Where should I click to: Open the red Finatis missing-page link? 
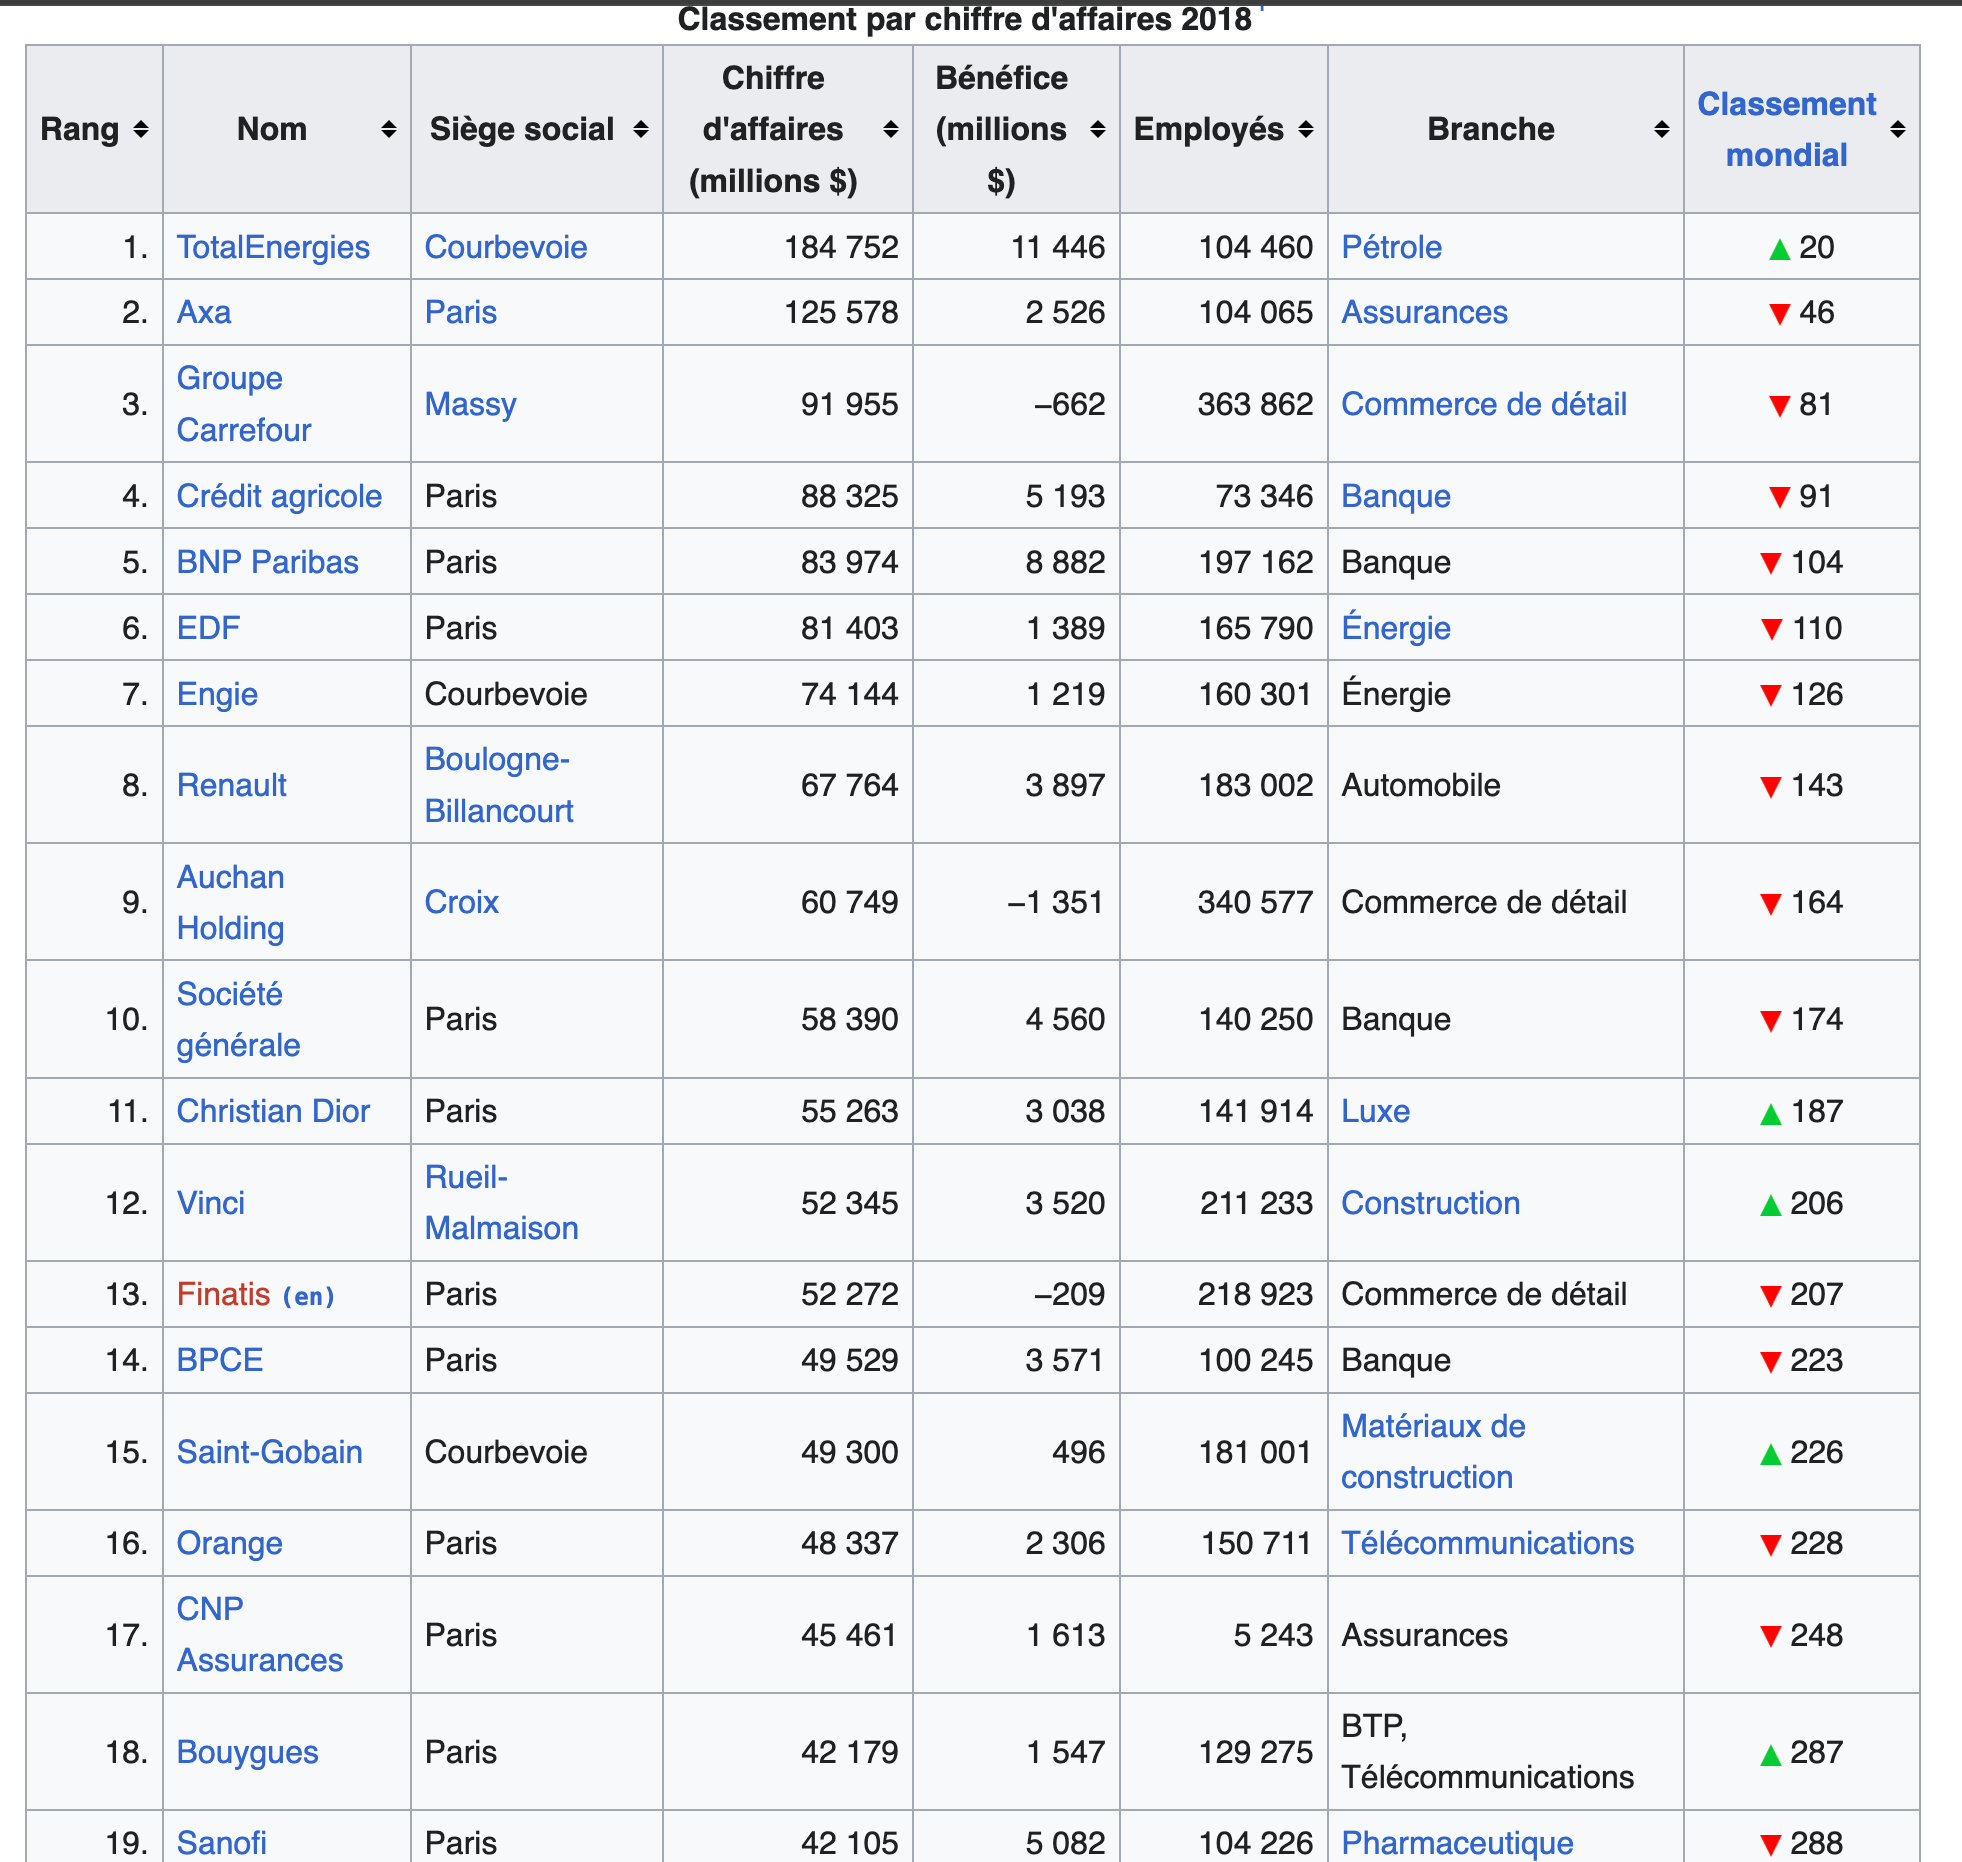point(223,1294)
